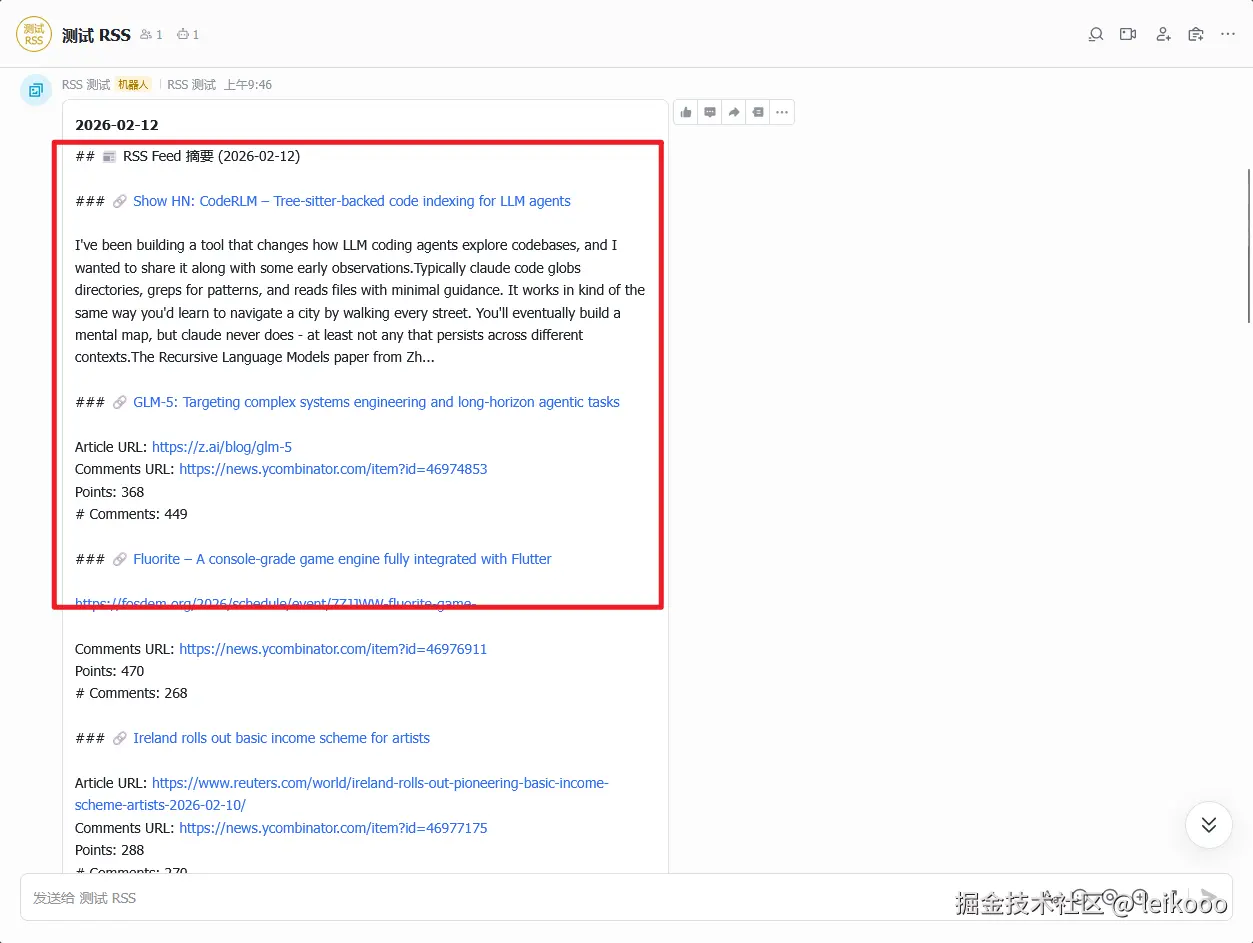Image resolution: width=1253 pixels, height=943 pixels.
Task: Reply to the RSS message
Action: click(x=710, y=112)
